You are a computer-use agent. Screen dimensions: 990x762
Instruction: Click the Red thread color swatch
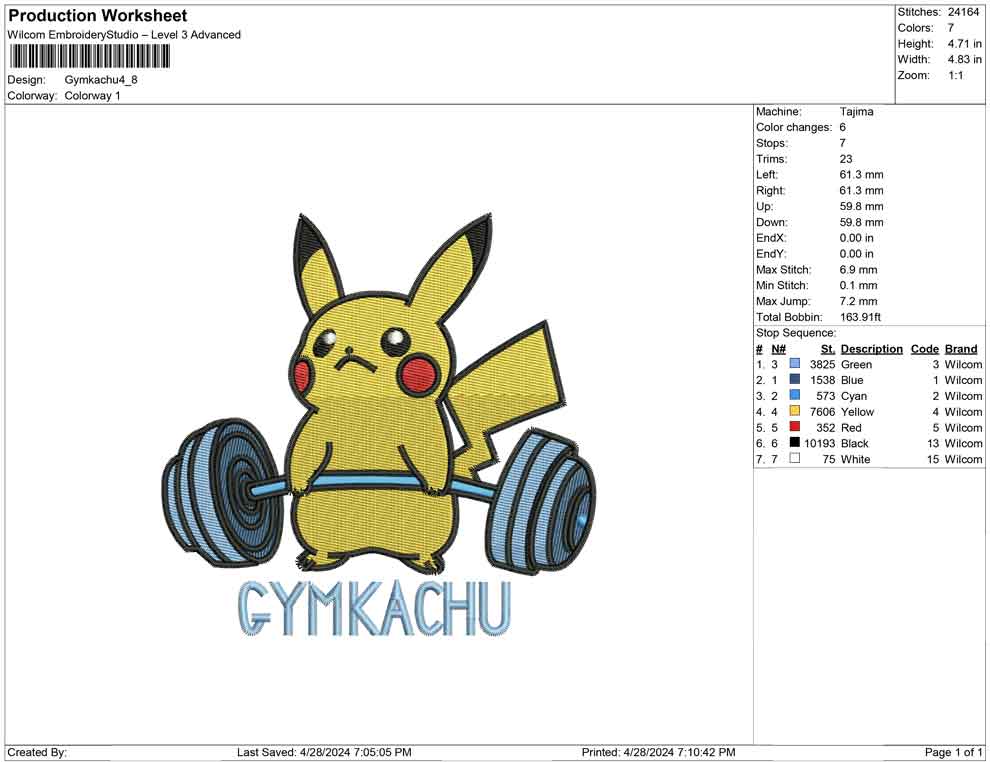point(795,427)
